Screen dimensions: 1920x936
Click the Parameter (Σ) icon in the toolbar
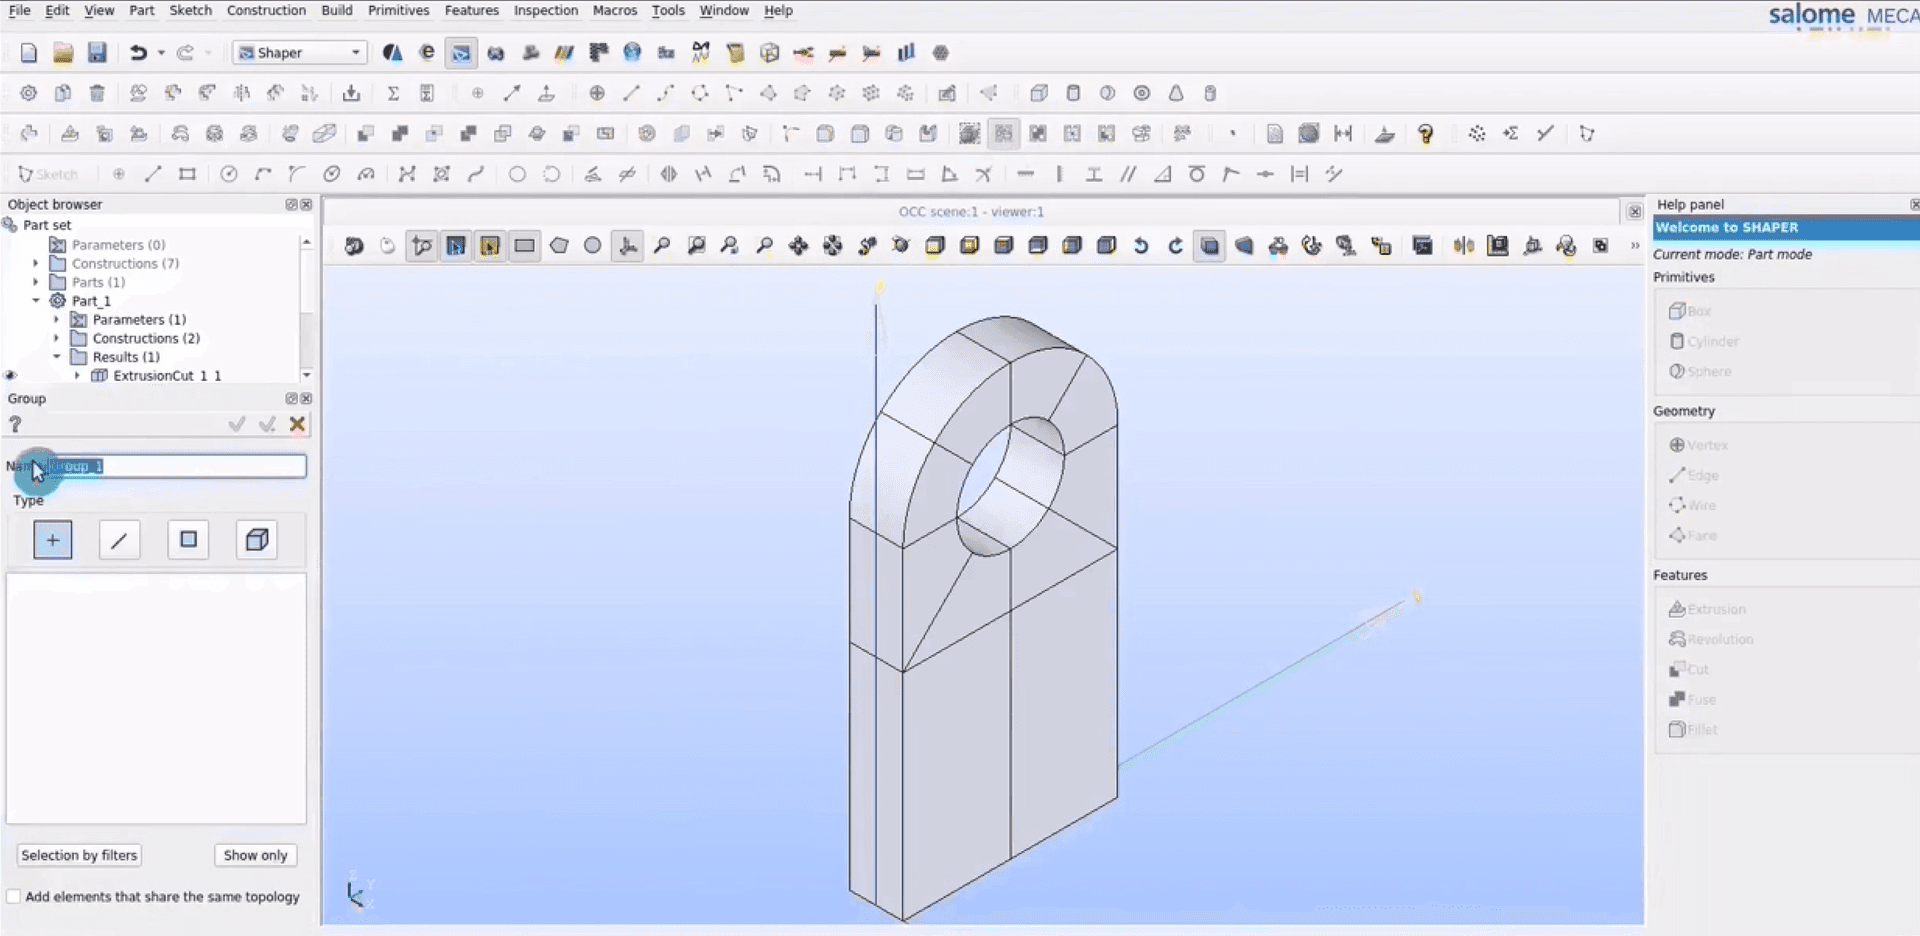point(393,92)
